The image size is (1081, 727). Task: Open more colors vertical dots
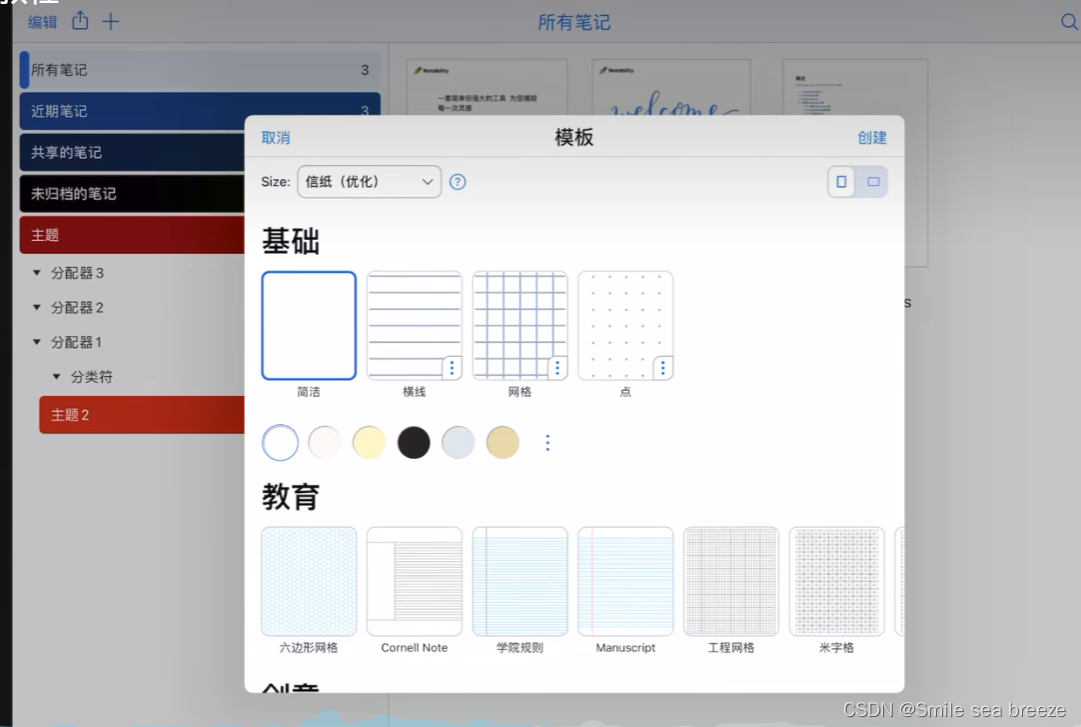(x=547, y=442)
